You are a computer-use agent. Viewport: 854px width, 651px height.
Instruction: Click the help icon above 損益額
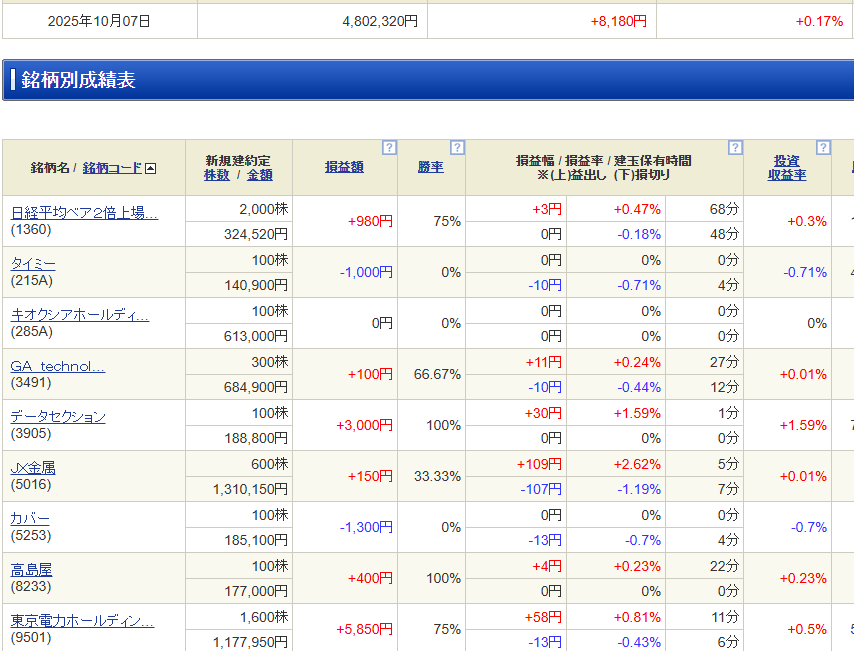point(389,148)
